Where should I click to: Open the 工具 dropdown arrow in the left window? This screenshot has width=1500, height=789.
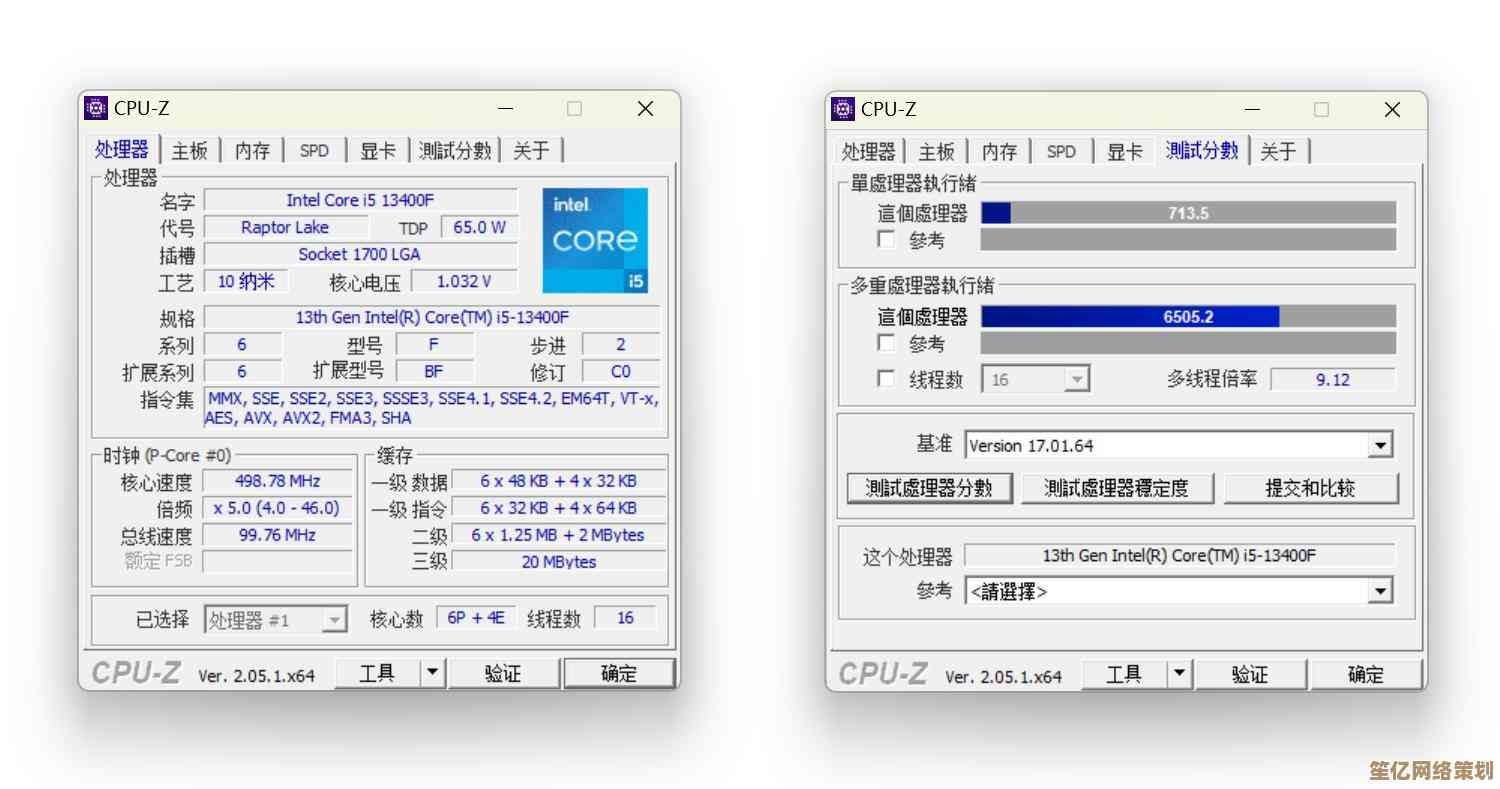coord(432,674)
